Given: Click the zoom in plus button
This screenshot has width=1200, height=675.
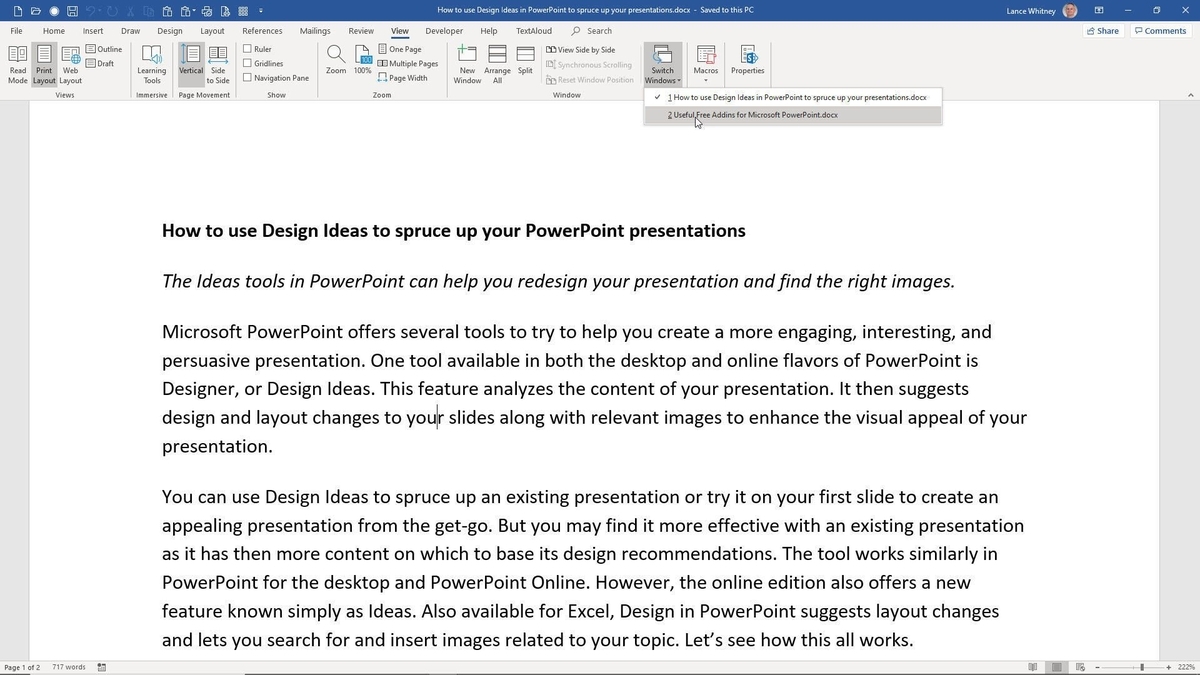Looking at the screenshot, I should (x=1169, y=667).
